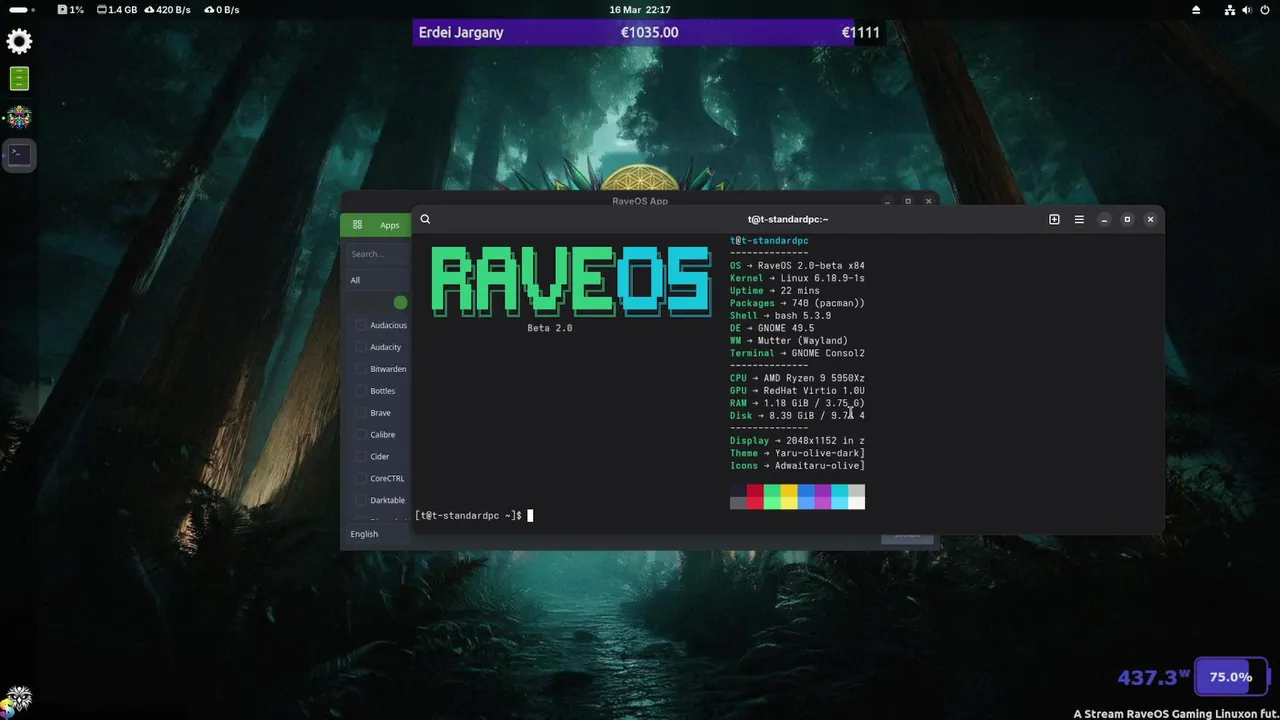Image resolution: width=1280 pixels, height=720 pixels.
Task: Open the power menu icon
Action: (x=1266, y=9)
